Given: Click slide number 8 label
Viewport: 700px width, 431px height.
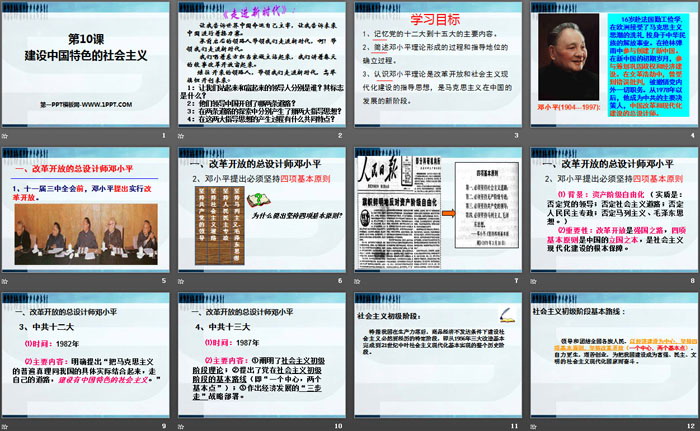Looking at the screenshot, I should [x=693, y=280].
